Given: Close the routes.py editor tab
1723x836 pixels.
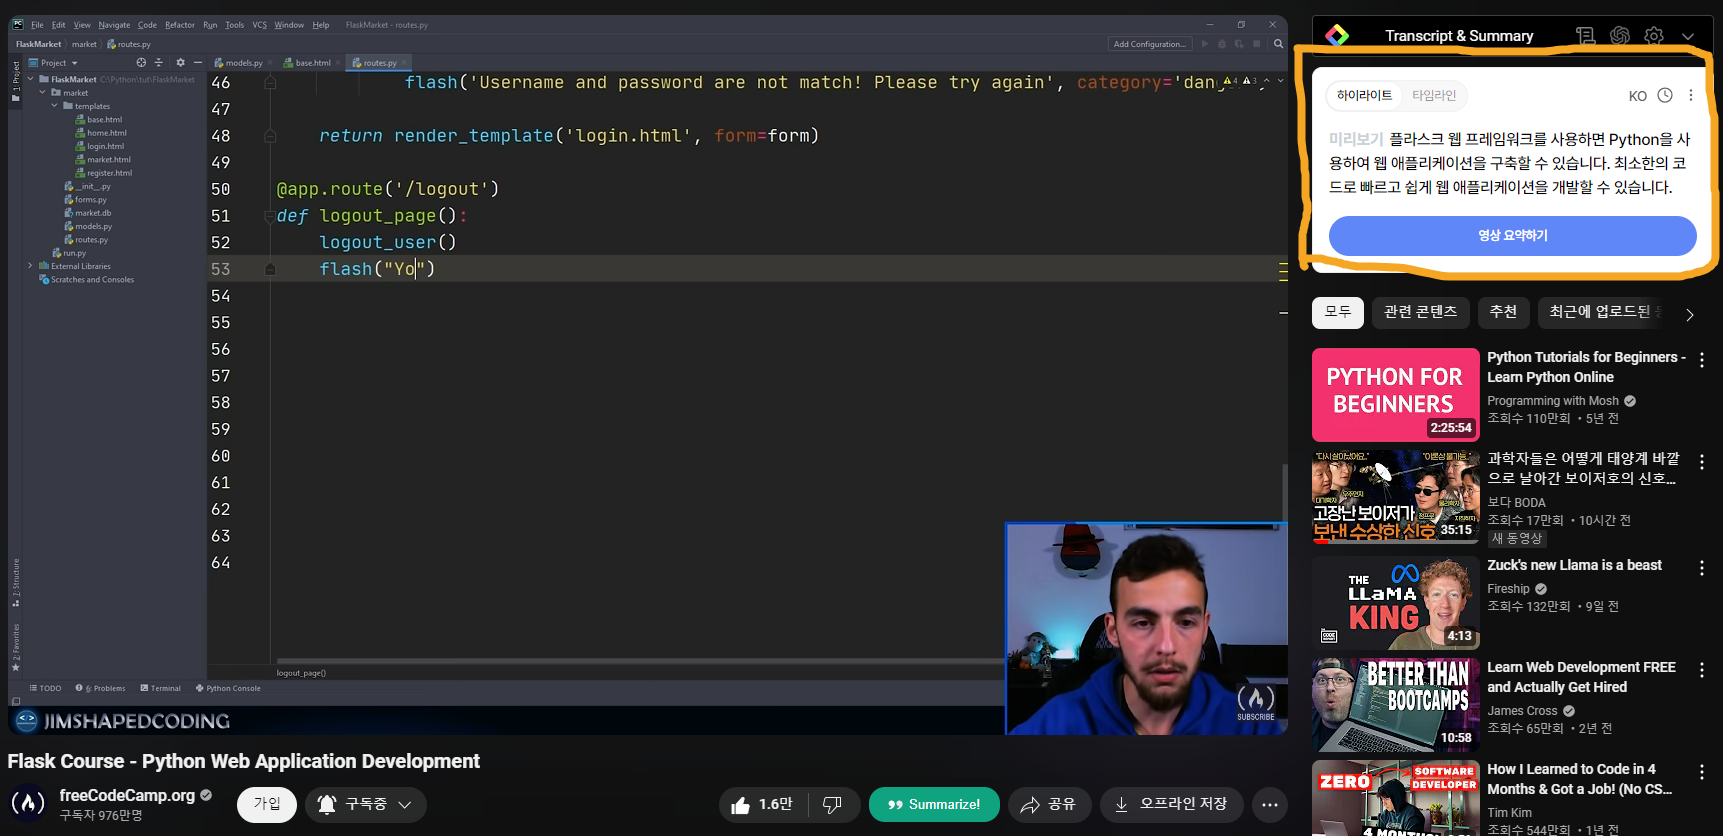Looking at the screenshot, I should pos(405,63).
